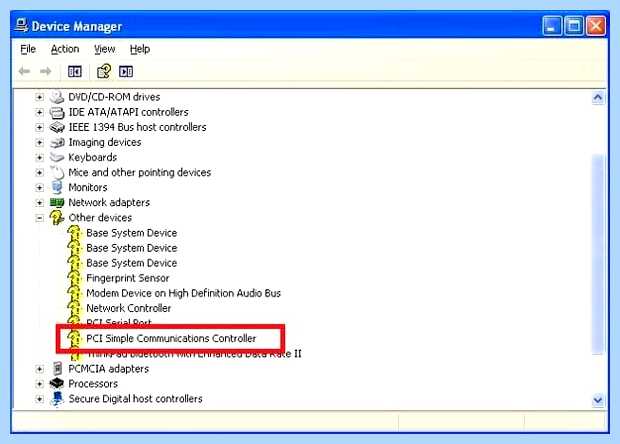This screenshot has width=620, height=444.
Task: Select the third Base System Device entry
Action: (x=132, y=263)
